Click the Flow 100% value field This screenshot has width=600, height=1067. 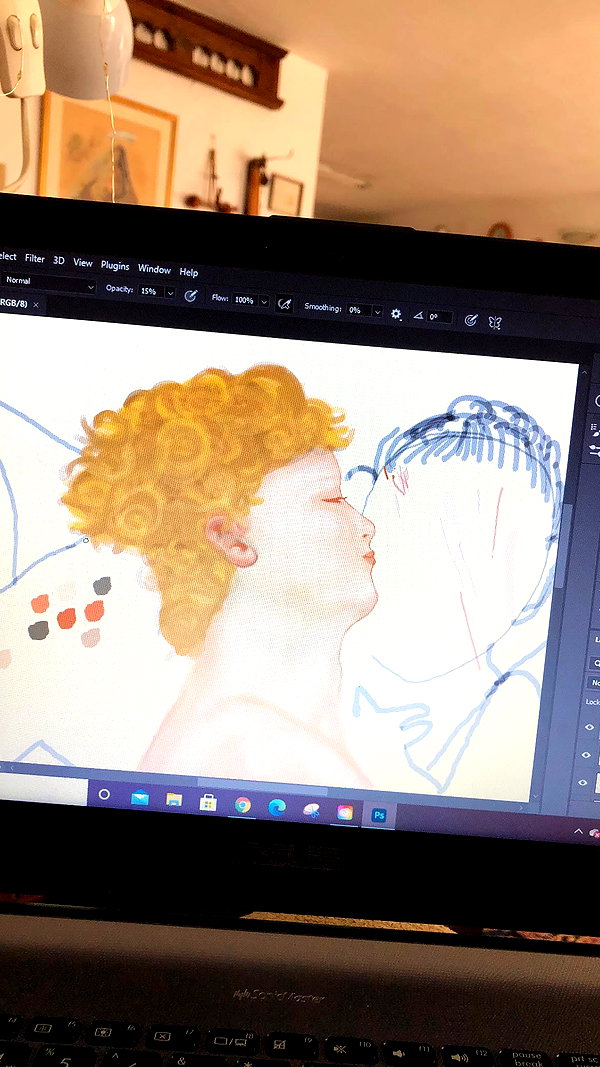[x=244, y=300]
